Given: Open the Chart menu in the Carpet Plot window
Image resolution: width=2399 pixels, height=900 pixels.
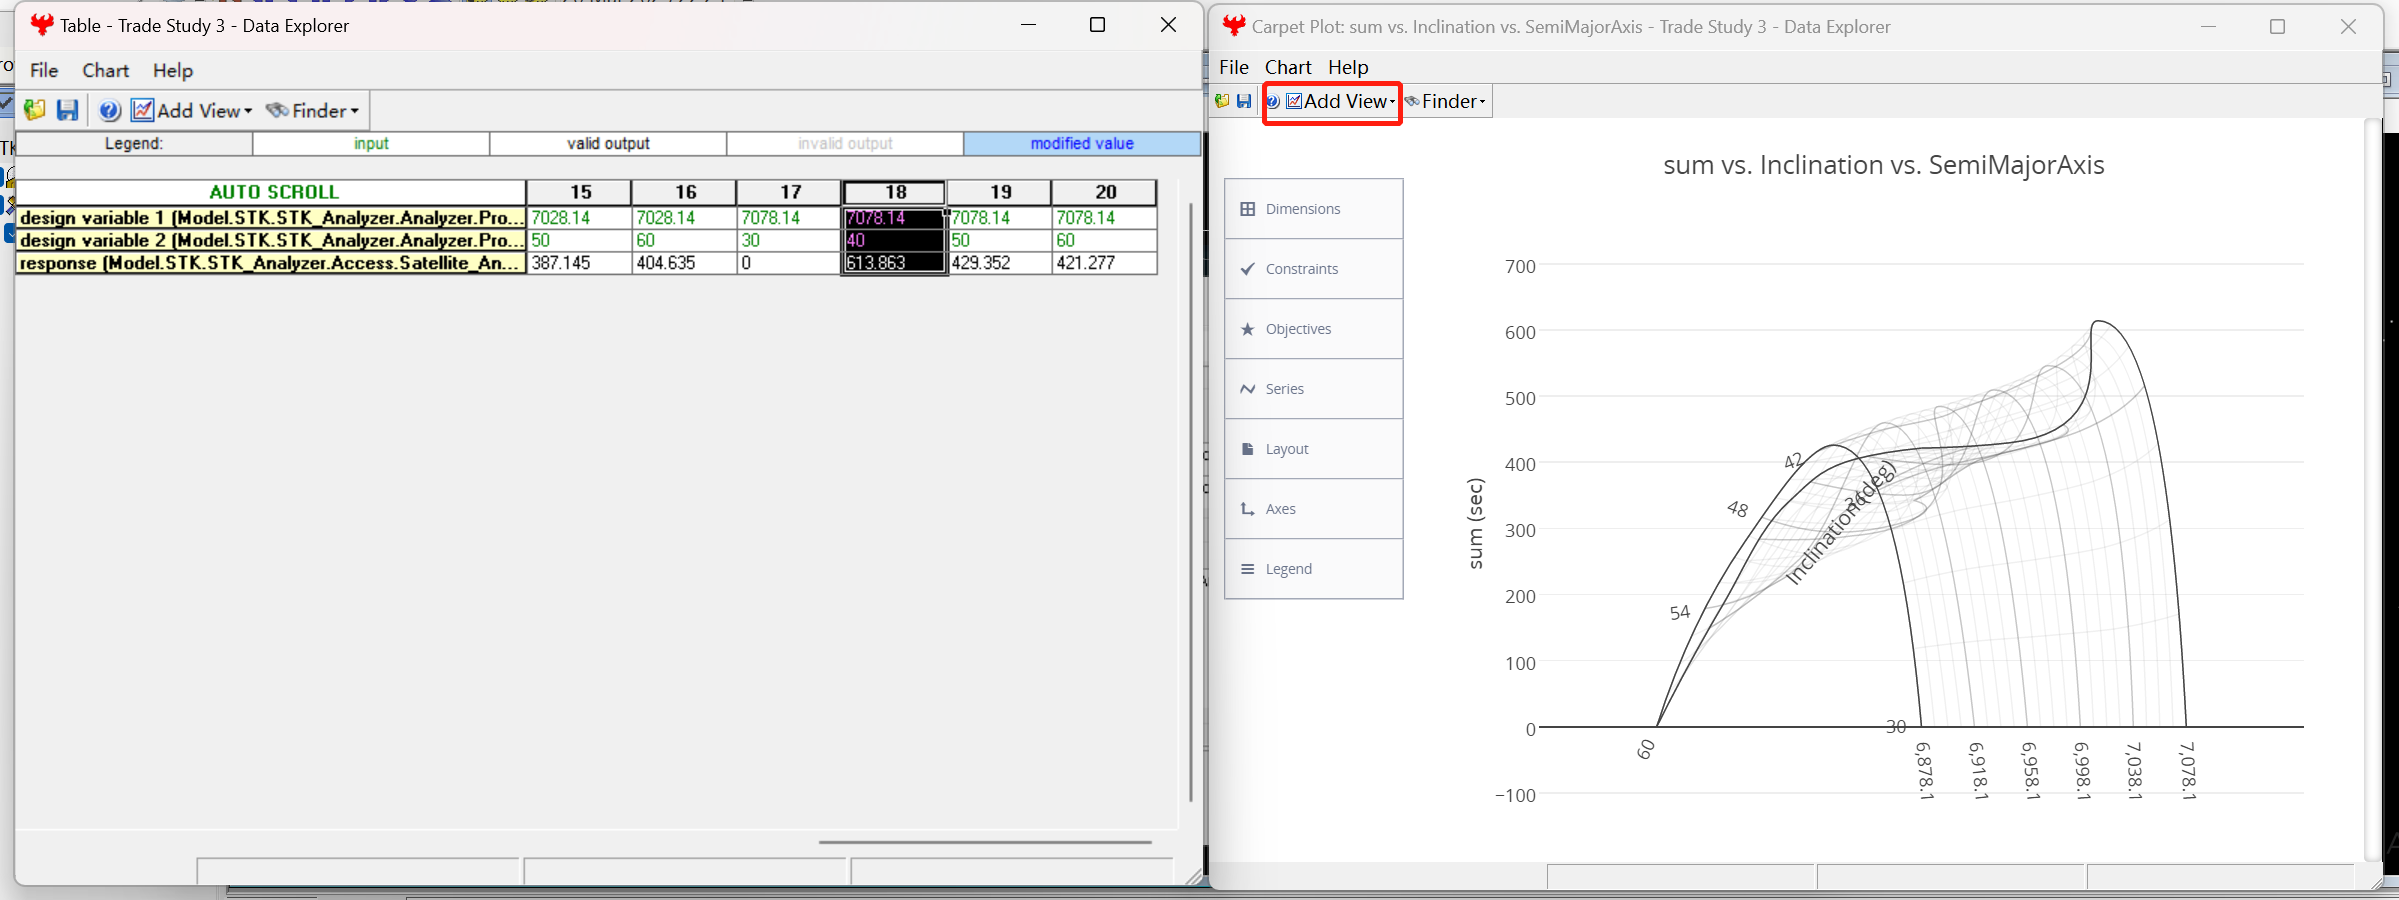Looking at the screenshot, I should click(x=1288, y=67).
